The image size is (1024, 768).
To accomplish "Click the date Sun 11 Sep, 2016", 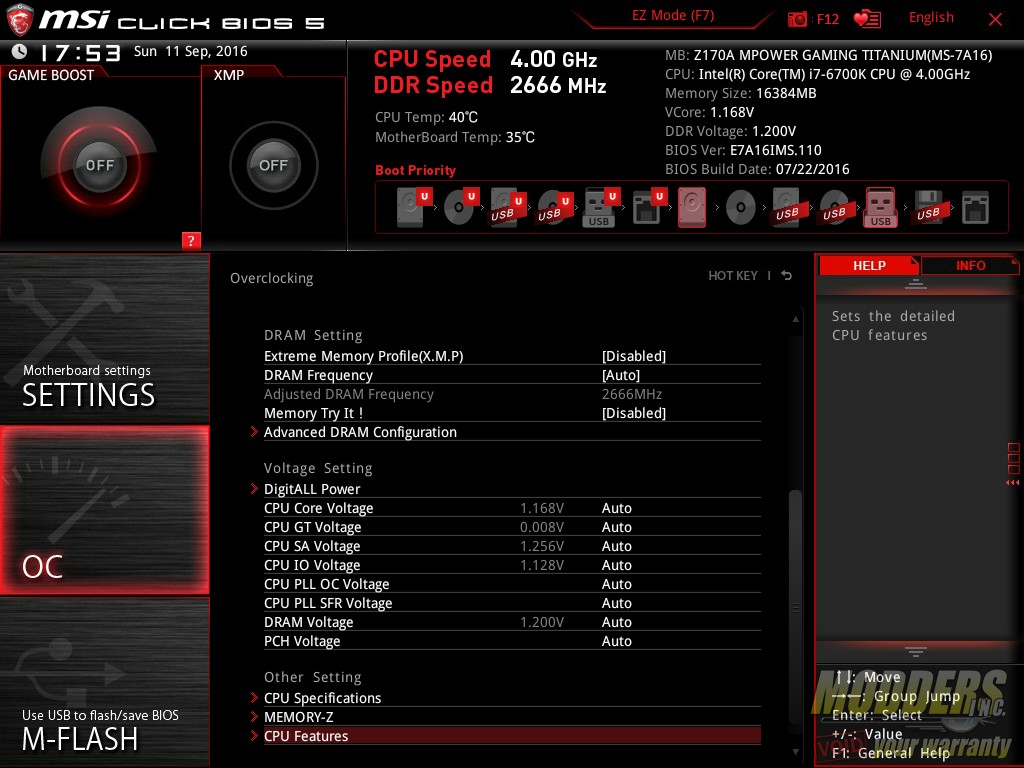I will 191,51.
